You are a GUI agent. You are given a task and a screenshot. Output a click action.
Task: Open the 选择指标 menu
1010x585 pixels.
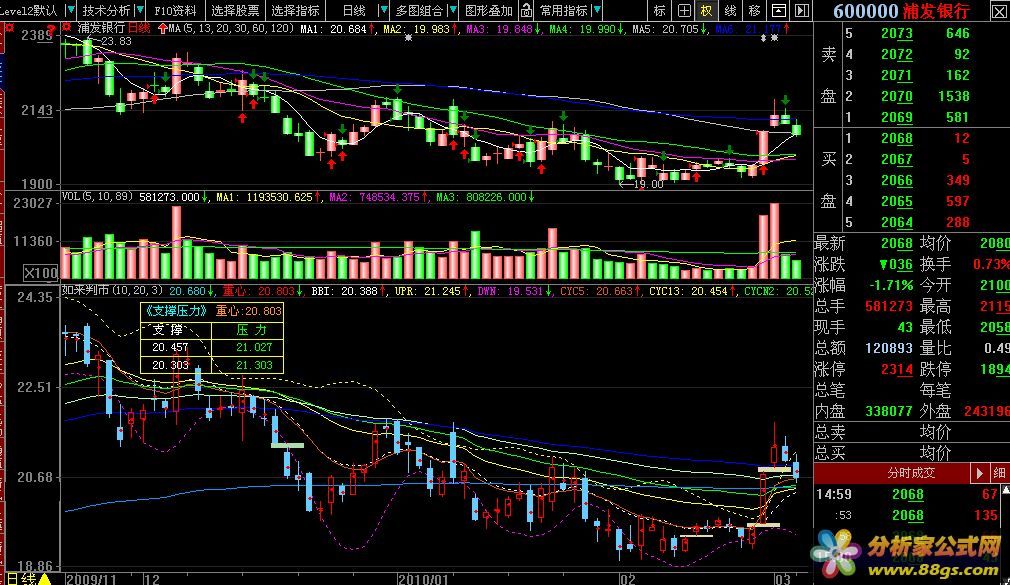click(x=295, y=10)
